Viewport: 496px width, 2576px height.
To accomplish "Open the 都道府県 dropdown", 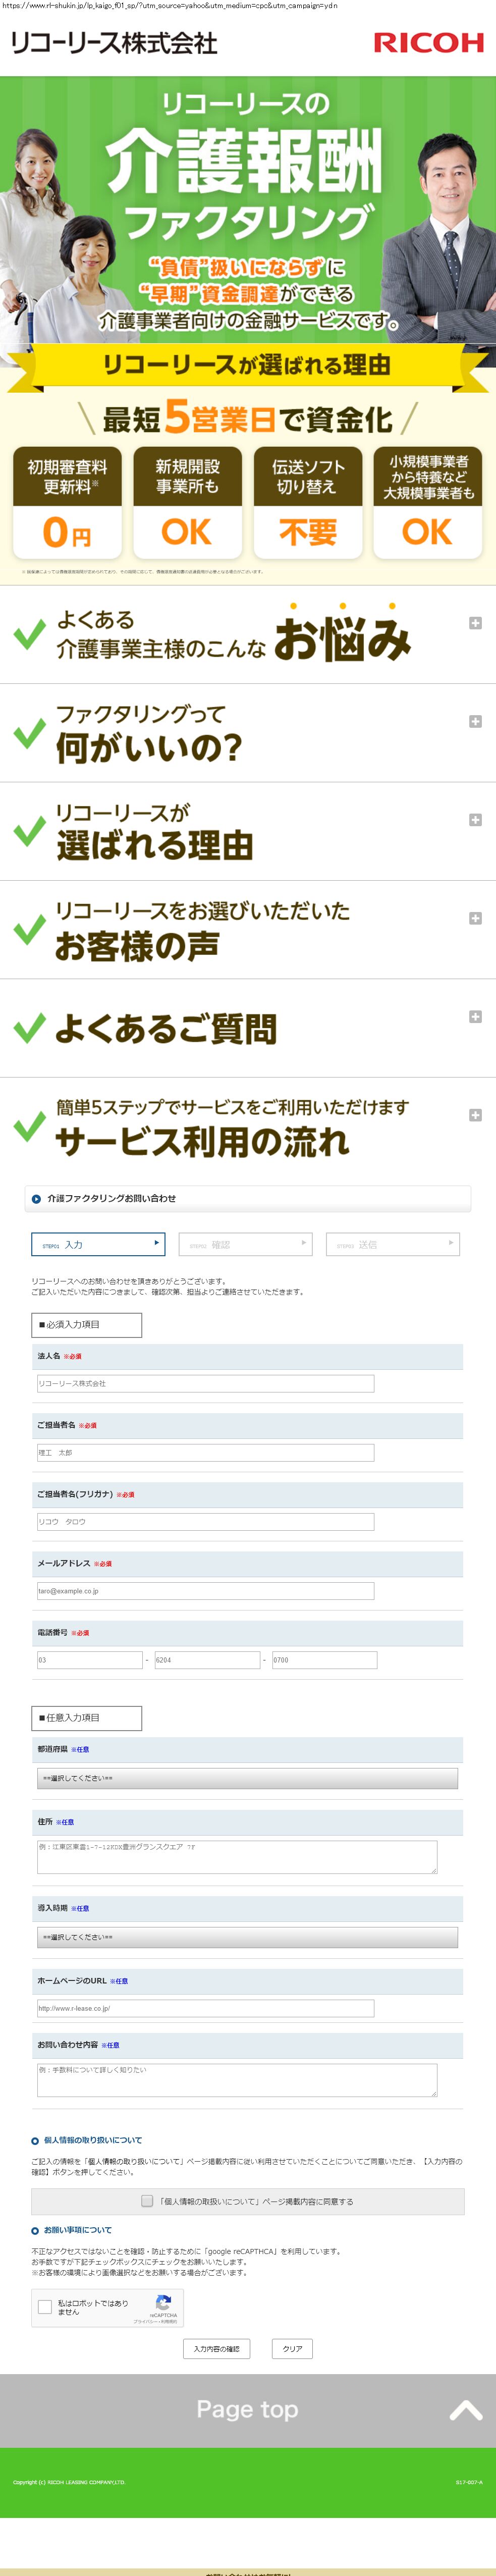I will point(247,1778).
